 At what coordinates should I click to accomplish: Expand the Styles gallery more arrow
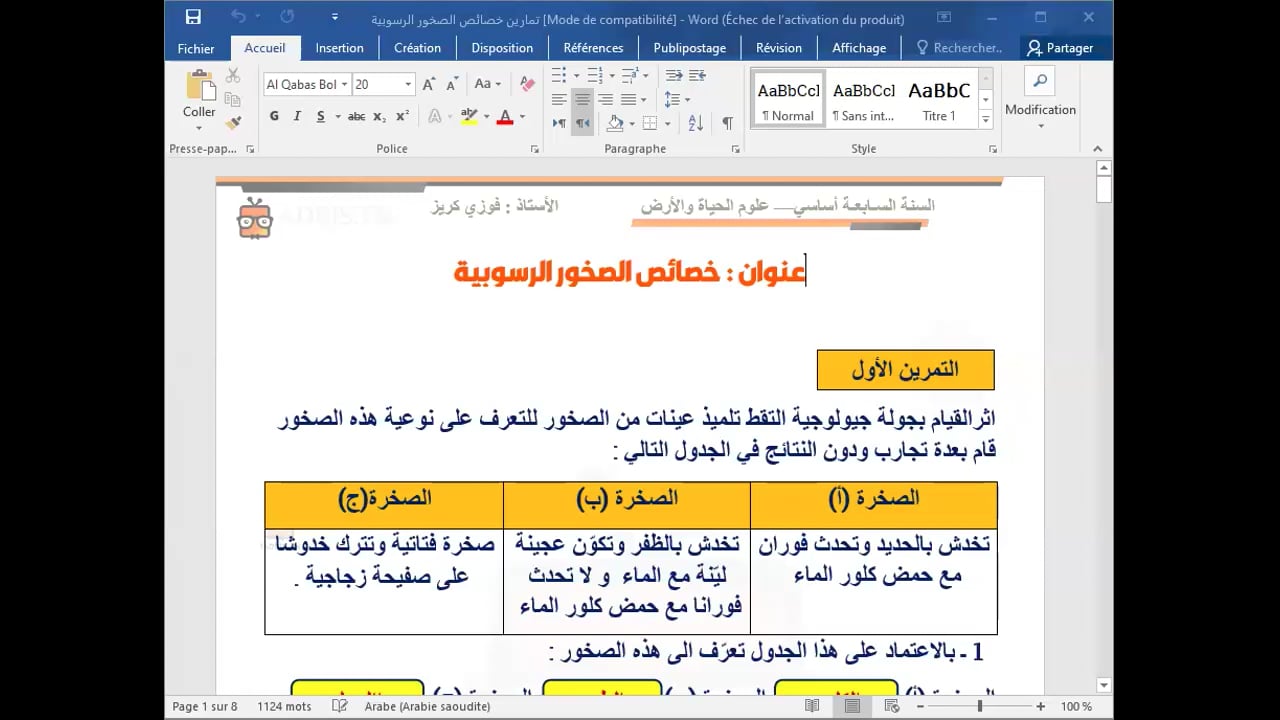tap(985, 120)
